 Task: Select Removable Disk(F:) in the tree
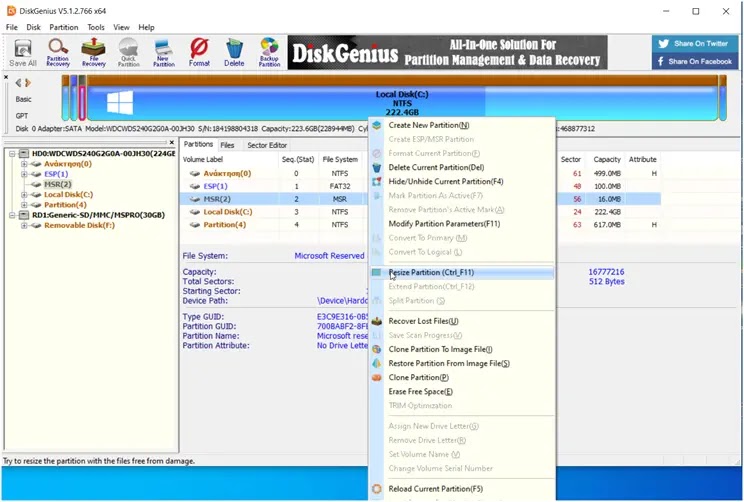point(79,225)
